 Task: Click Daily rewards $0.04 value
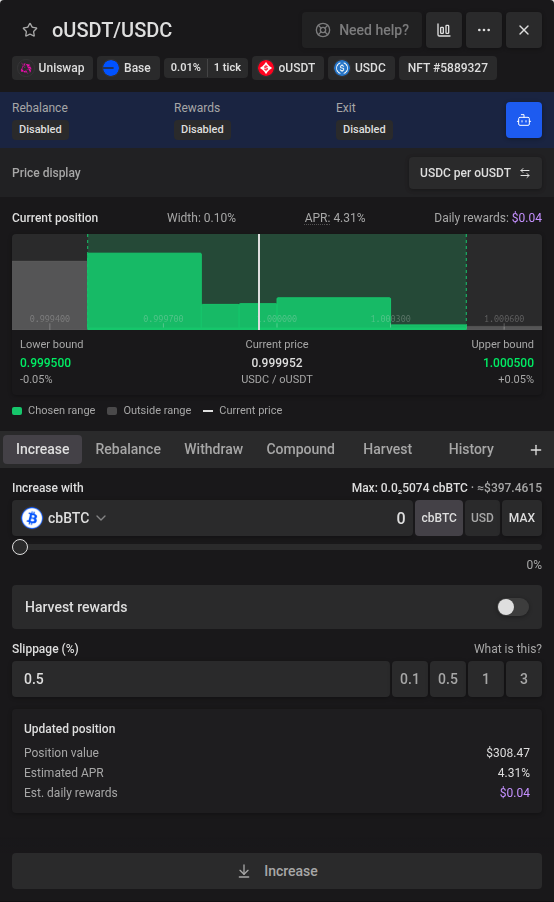527,218
